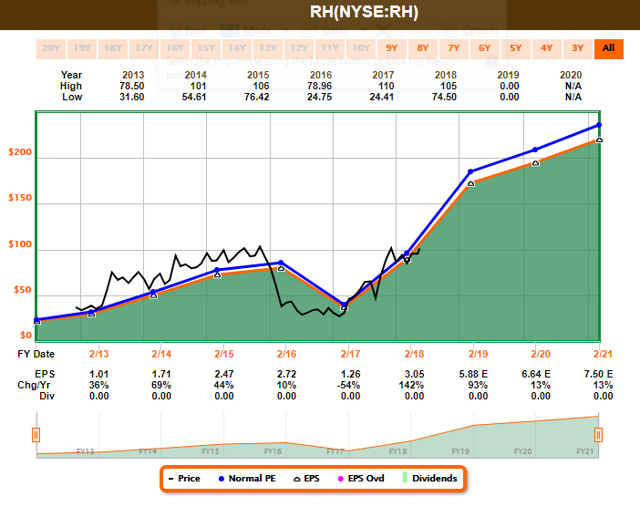Click the 5.88 E EPS estimate
Viewport: 640px width, 507px height.
click(x=473, y=374)
